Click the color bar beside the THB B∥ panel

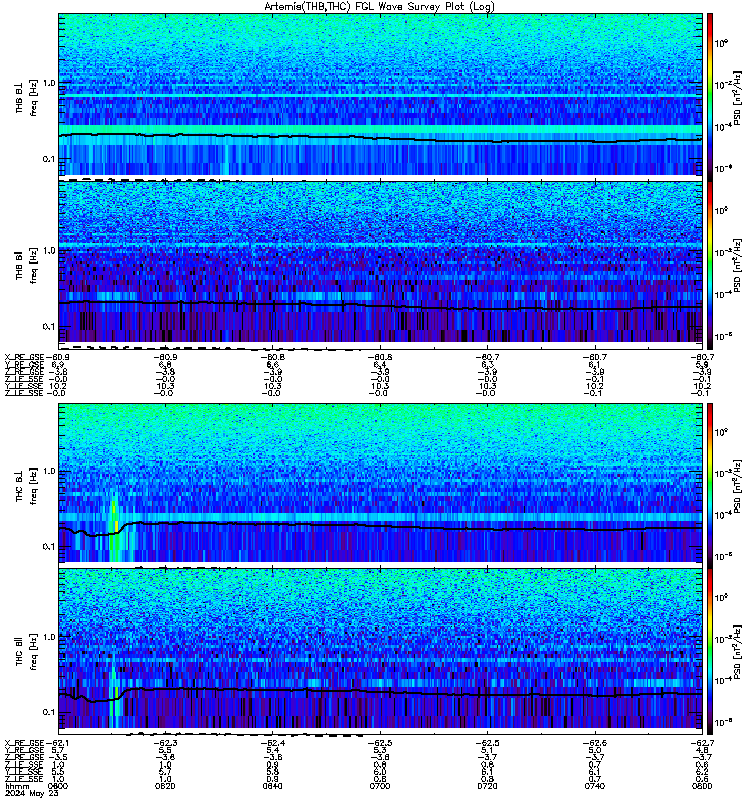pos(710,264)
